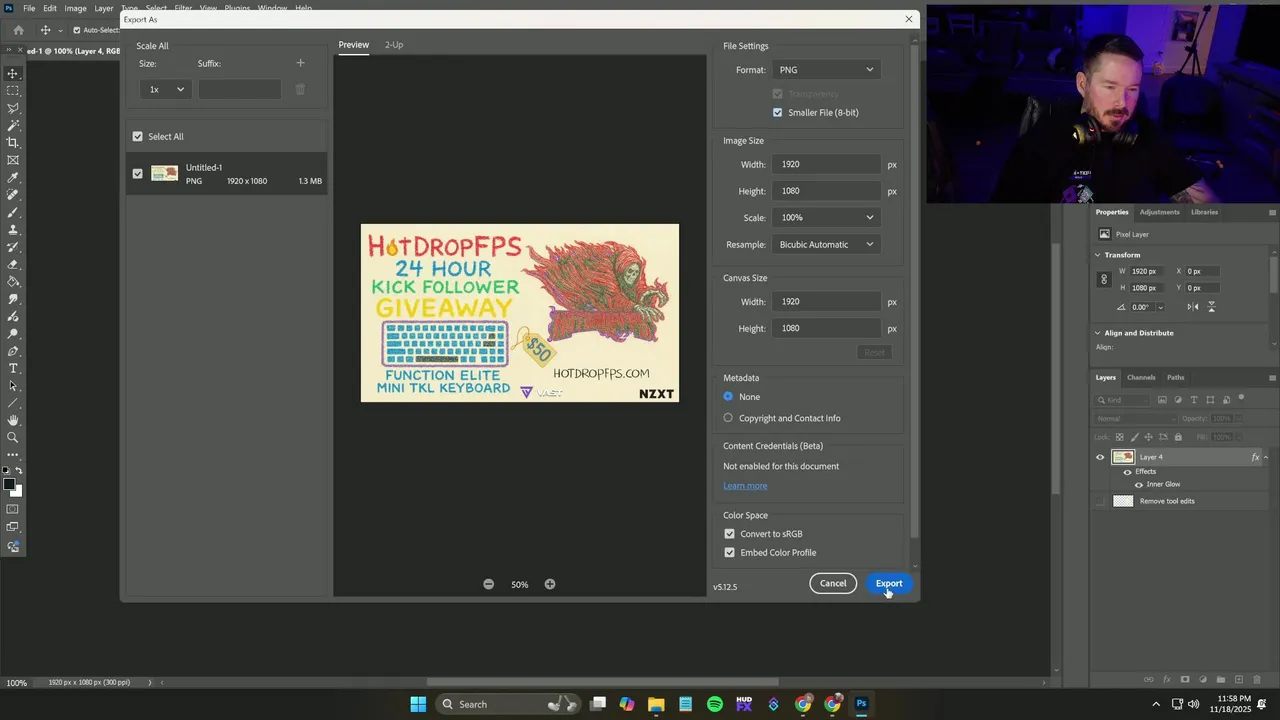1280x720 pixels.
Task: Choose the Pen tool
Action: [13, 351]
